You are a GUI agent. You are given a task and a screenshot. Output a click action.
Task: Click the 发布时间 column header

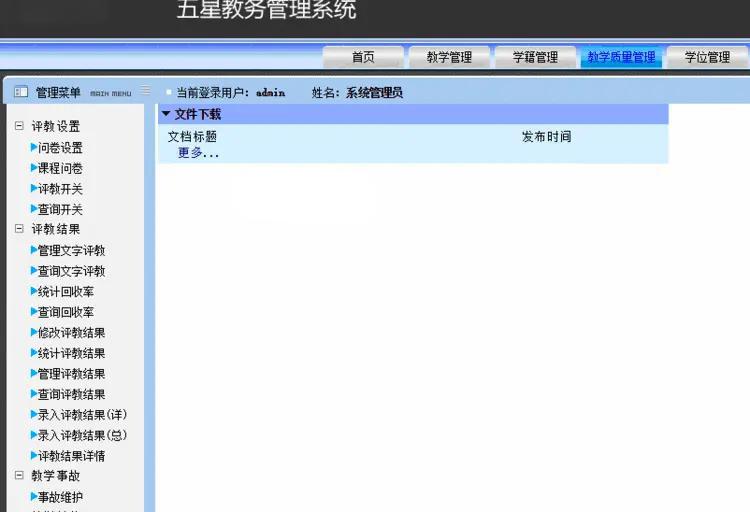tap(547, 137)
